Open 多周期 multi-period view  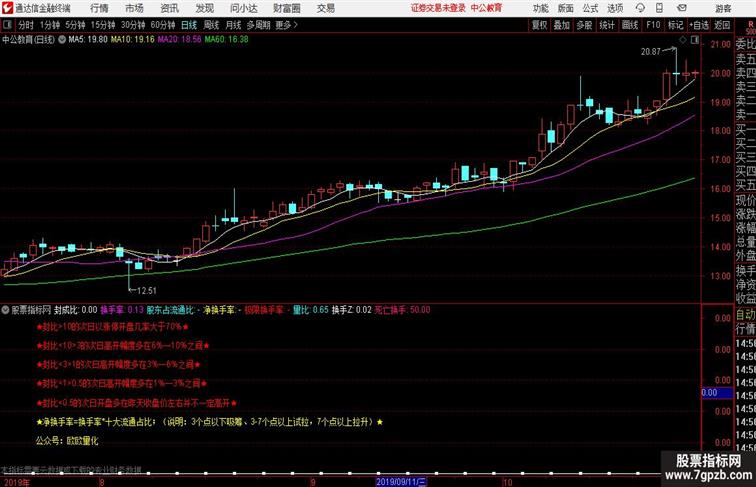258,25
